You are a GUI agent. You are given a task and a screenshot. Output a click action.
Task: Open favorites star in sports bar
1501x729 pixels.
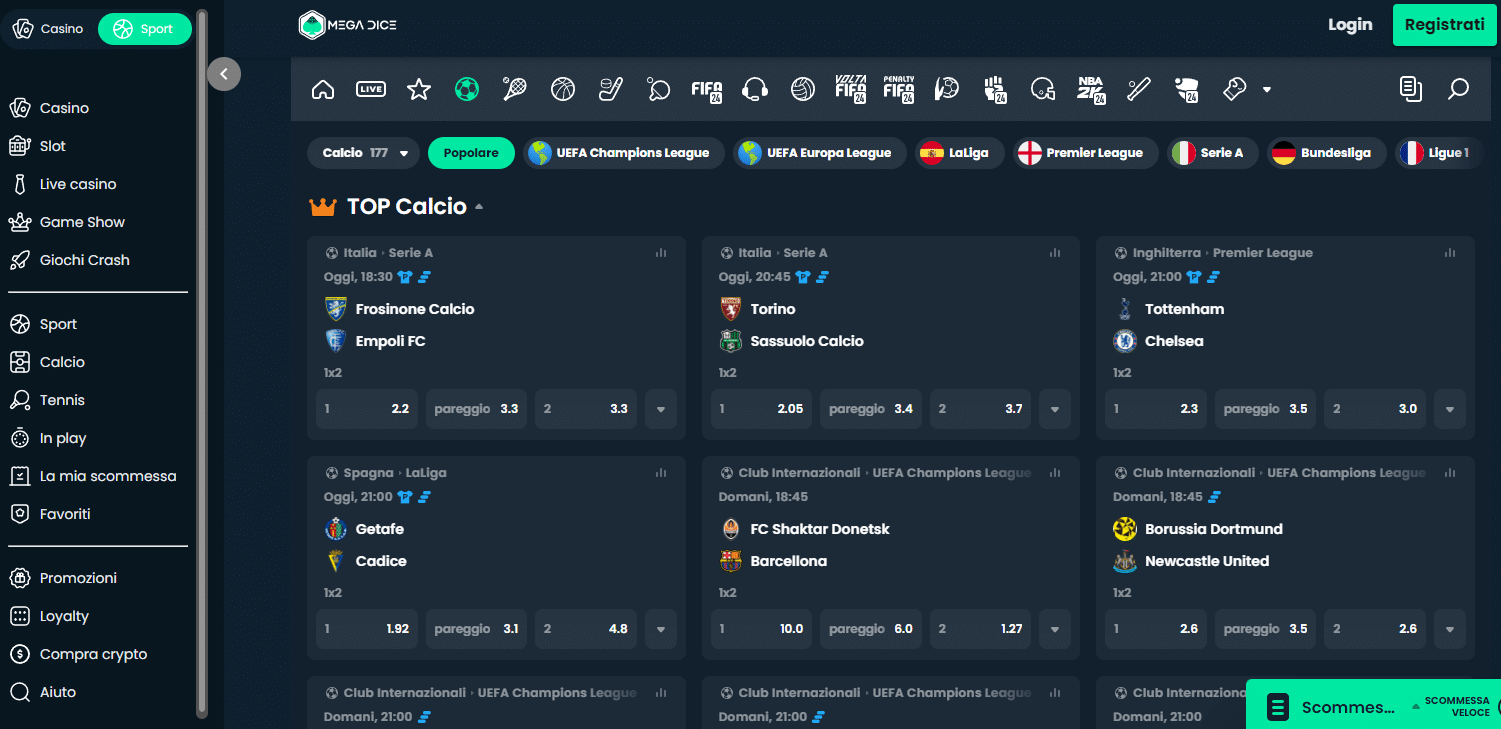419,90
